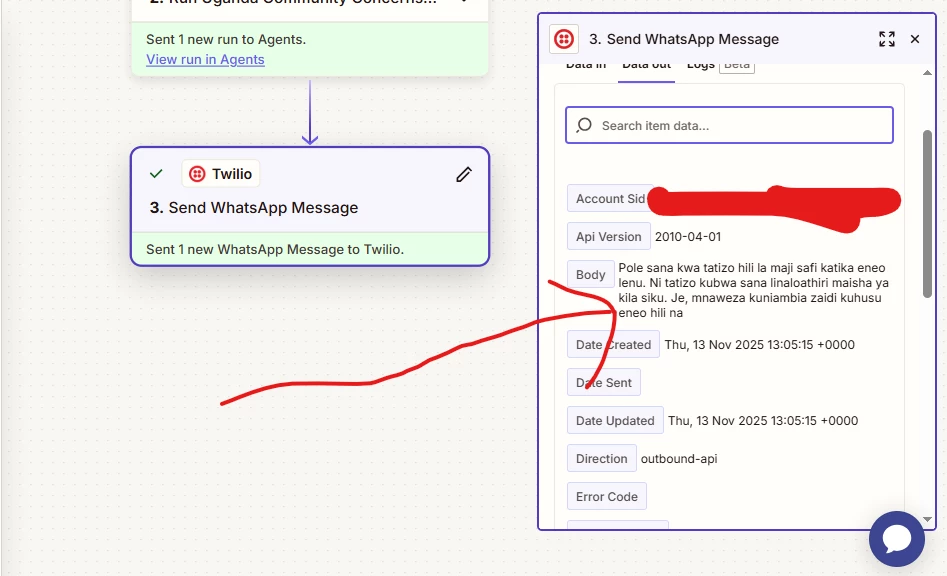The image size is (947, 576).
Task: Click the Sent 1 new run to Agents status
Action: [226, 39]
